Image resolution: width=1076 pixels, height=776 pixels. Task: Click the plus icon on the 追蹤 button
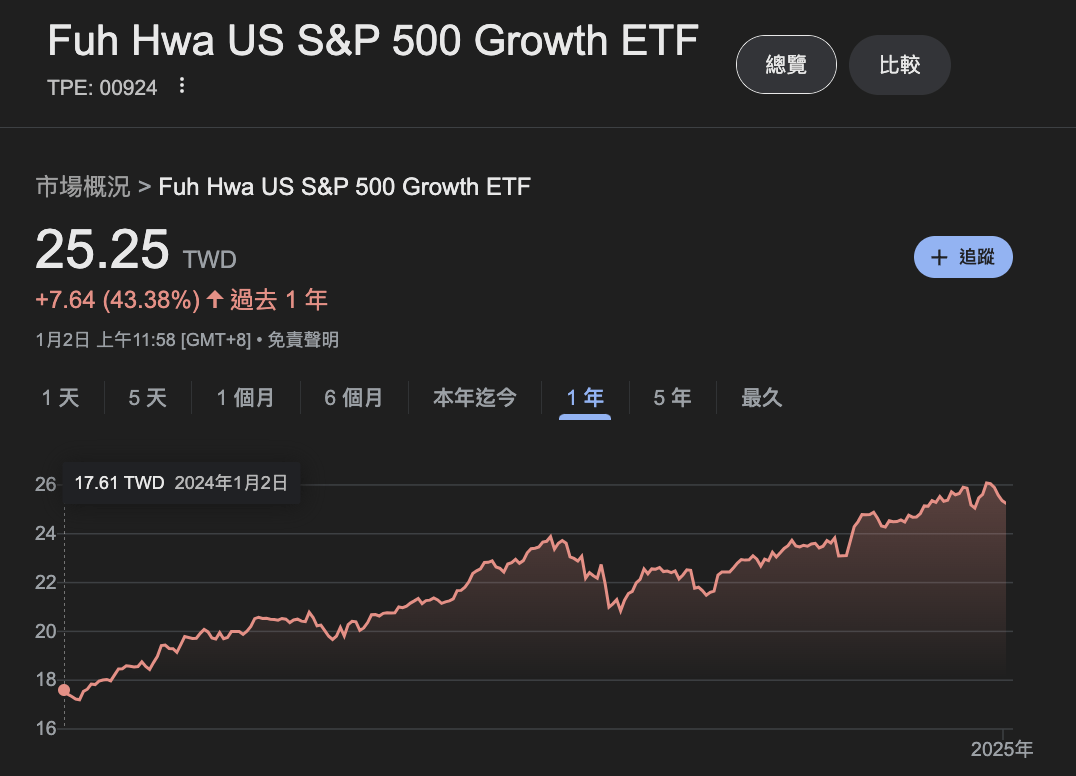pyautogui.click(x=938, y=257)
